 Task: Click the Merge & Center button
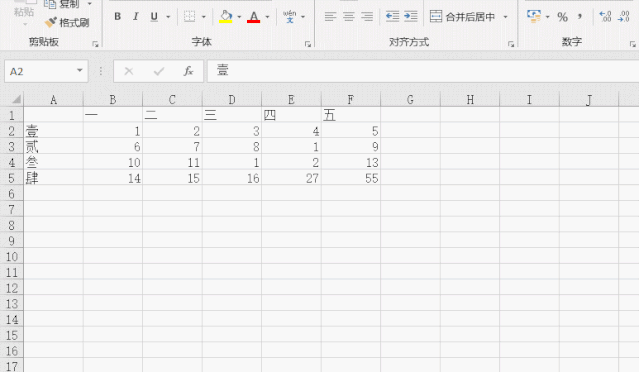point(463,17)
